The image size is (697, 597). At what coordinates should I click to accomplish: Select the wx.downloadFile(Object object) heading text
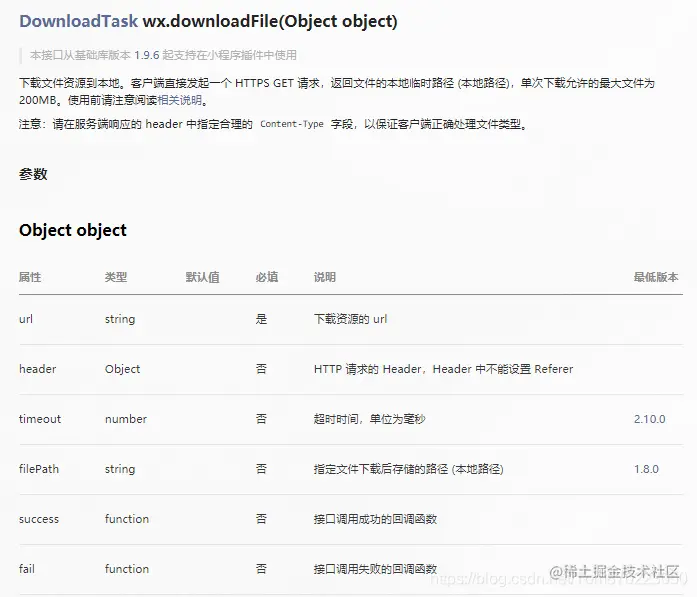coord(270,21)
